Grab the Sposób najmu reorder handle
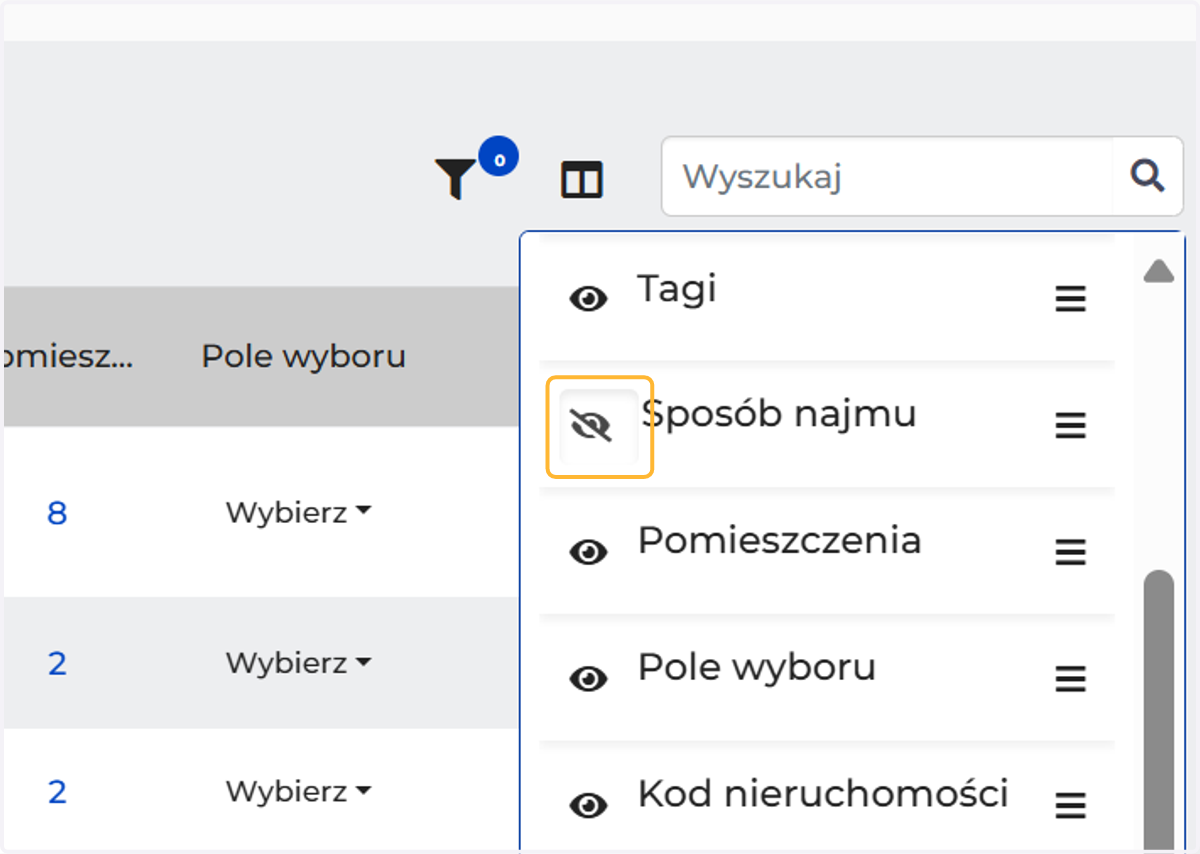 point(1071,426)
